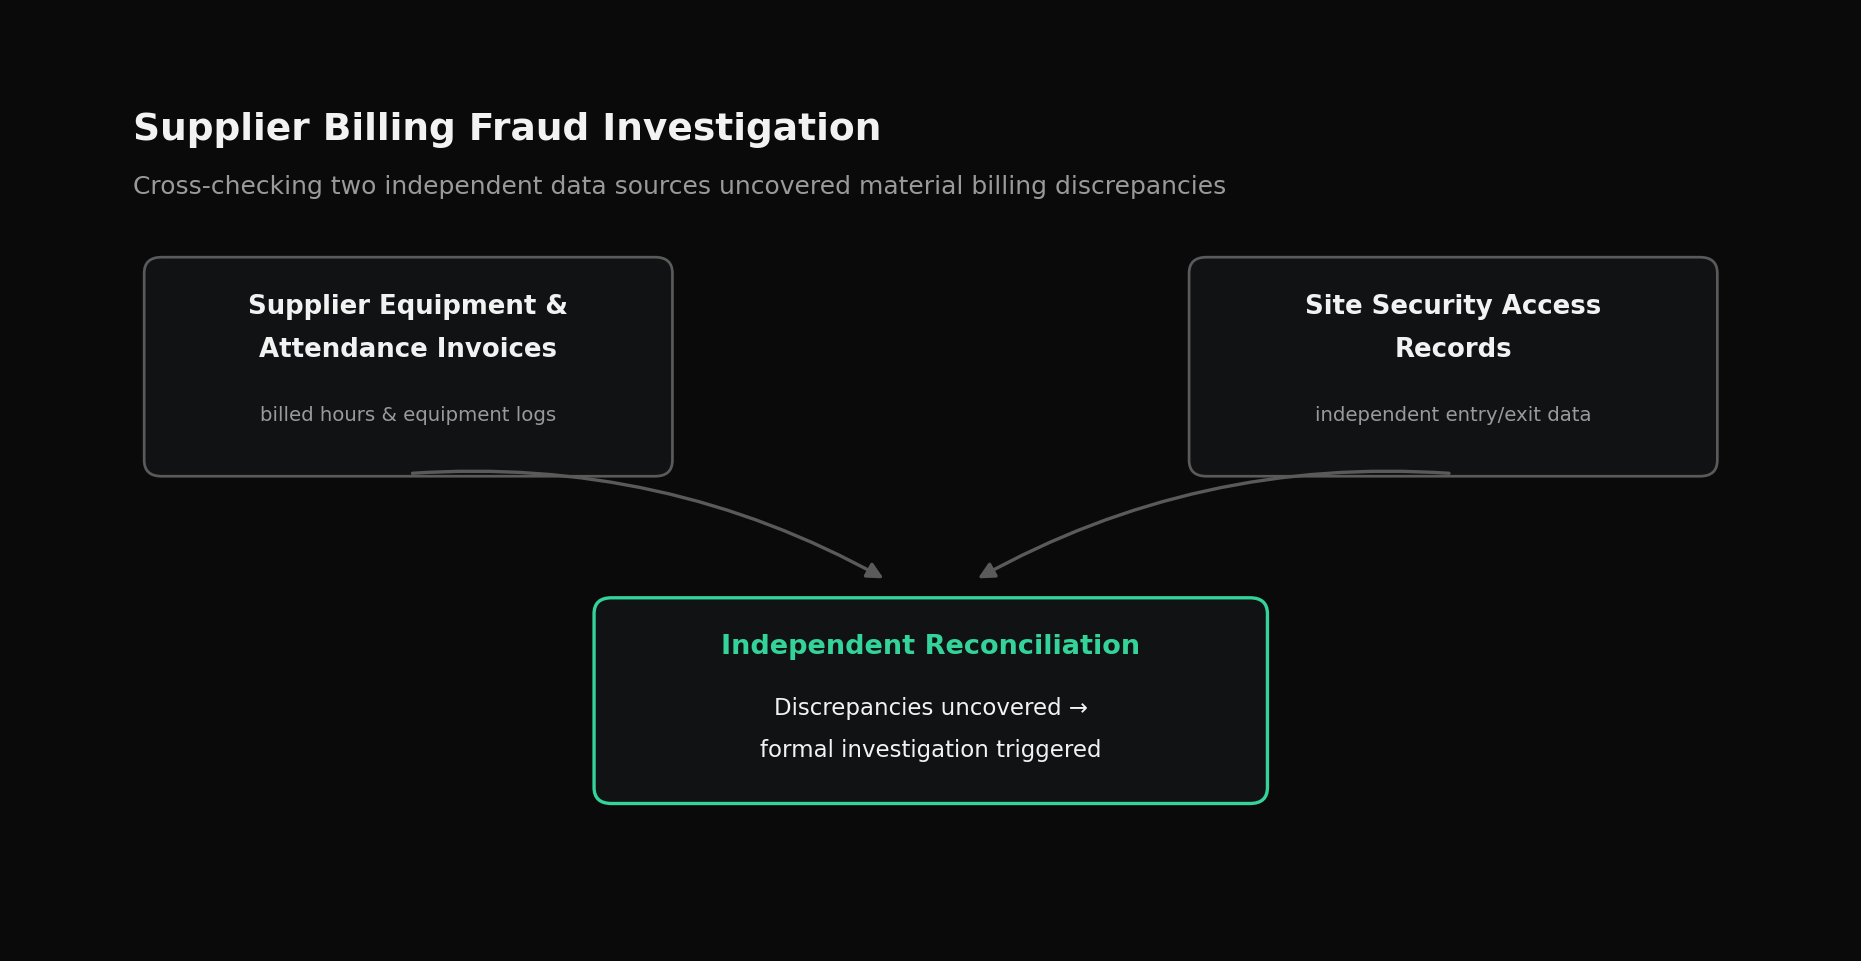Image resolution: width=1861 pixels, height=961 pixels.
Task: Click the formal investigation triggered text
Action: 931,750
